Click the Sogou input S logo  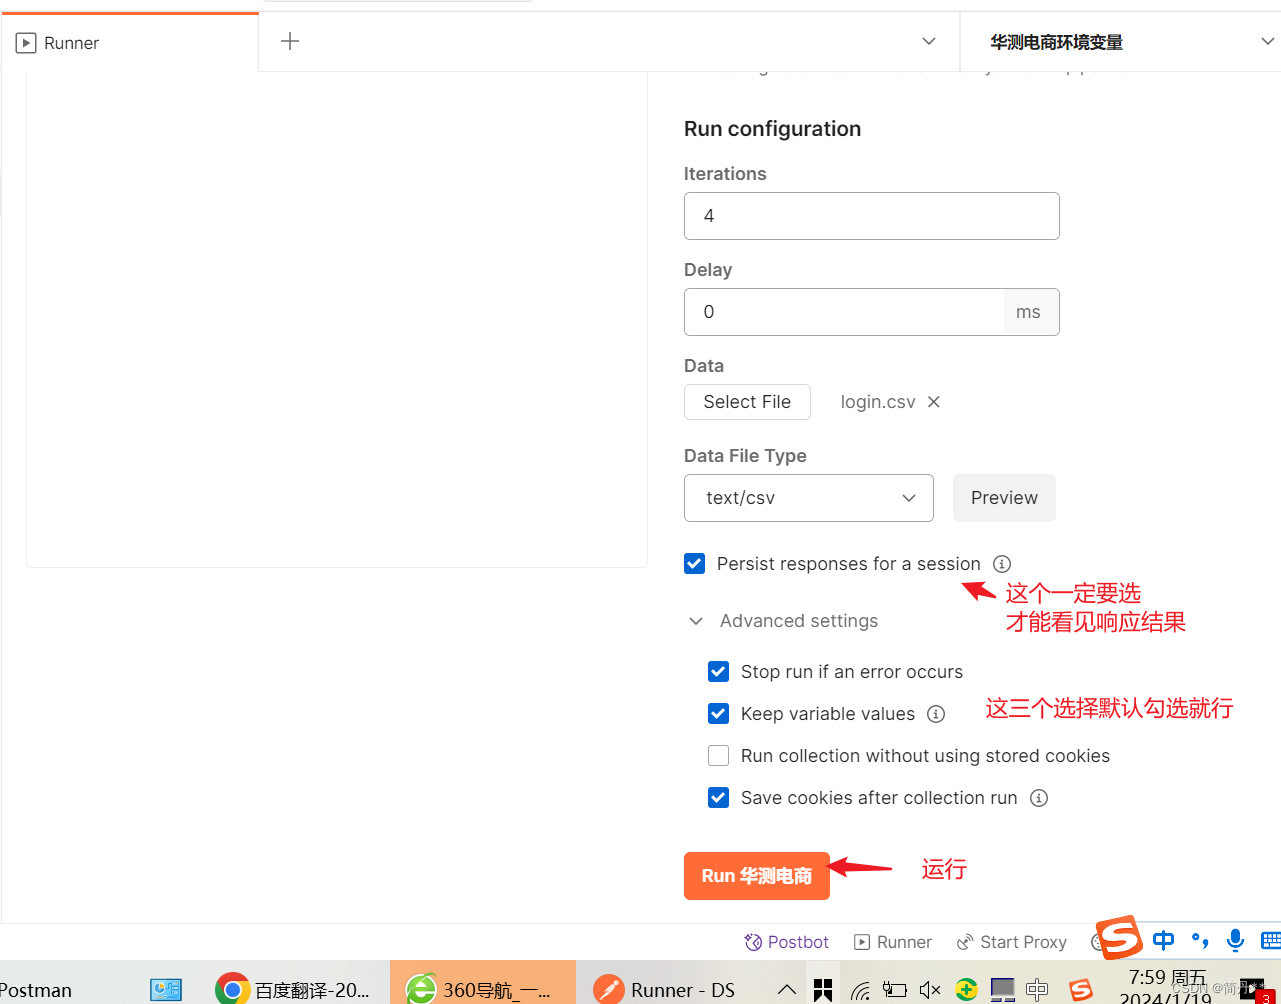[1119, 938]
